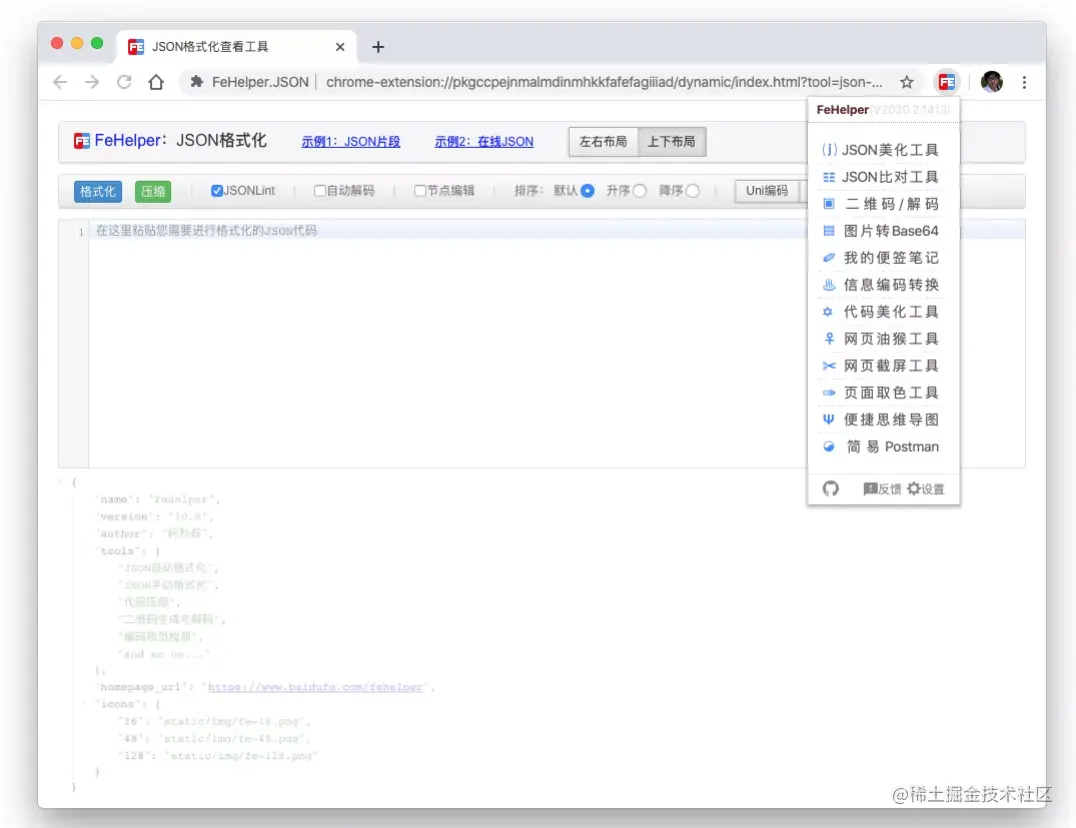This screenshot has width=1076, height=828.
Task: Launch the 网页截屏工具
Action: click(884, 365)
